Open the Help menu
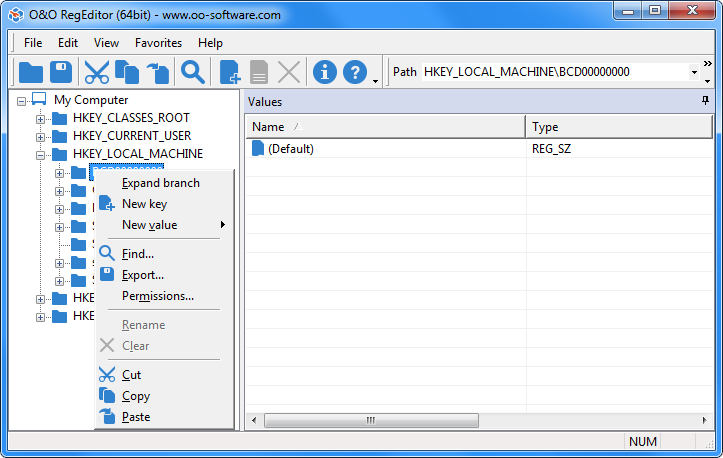 click(x=210, y=43)
